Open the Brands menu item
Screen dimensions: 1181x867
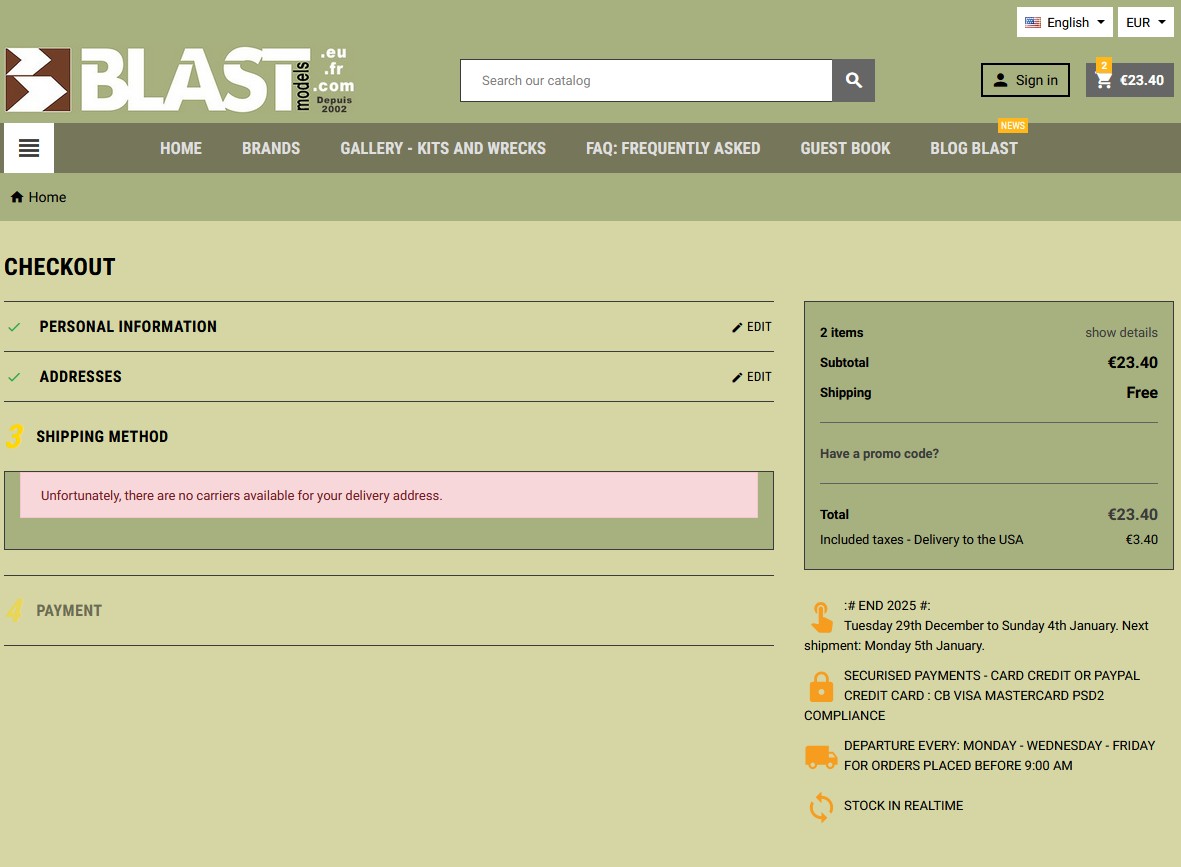coord(271,148)
